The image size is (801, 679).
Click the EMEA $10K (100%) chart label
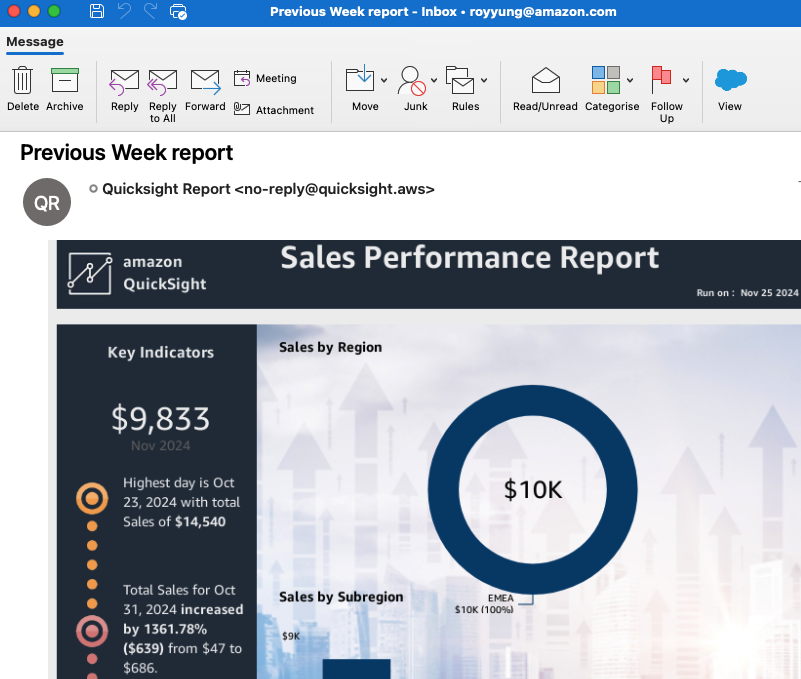click(484, 603)
